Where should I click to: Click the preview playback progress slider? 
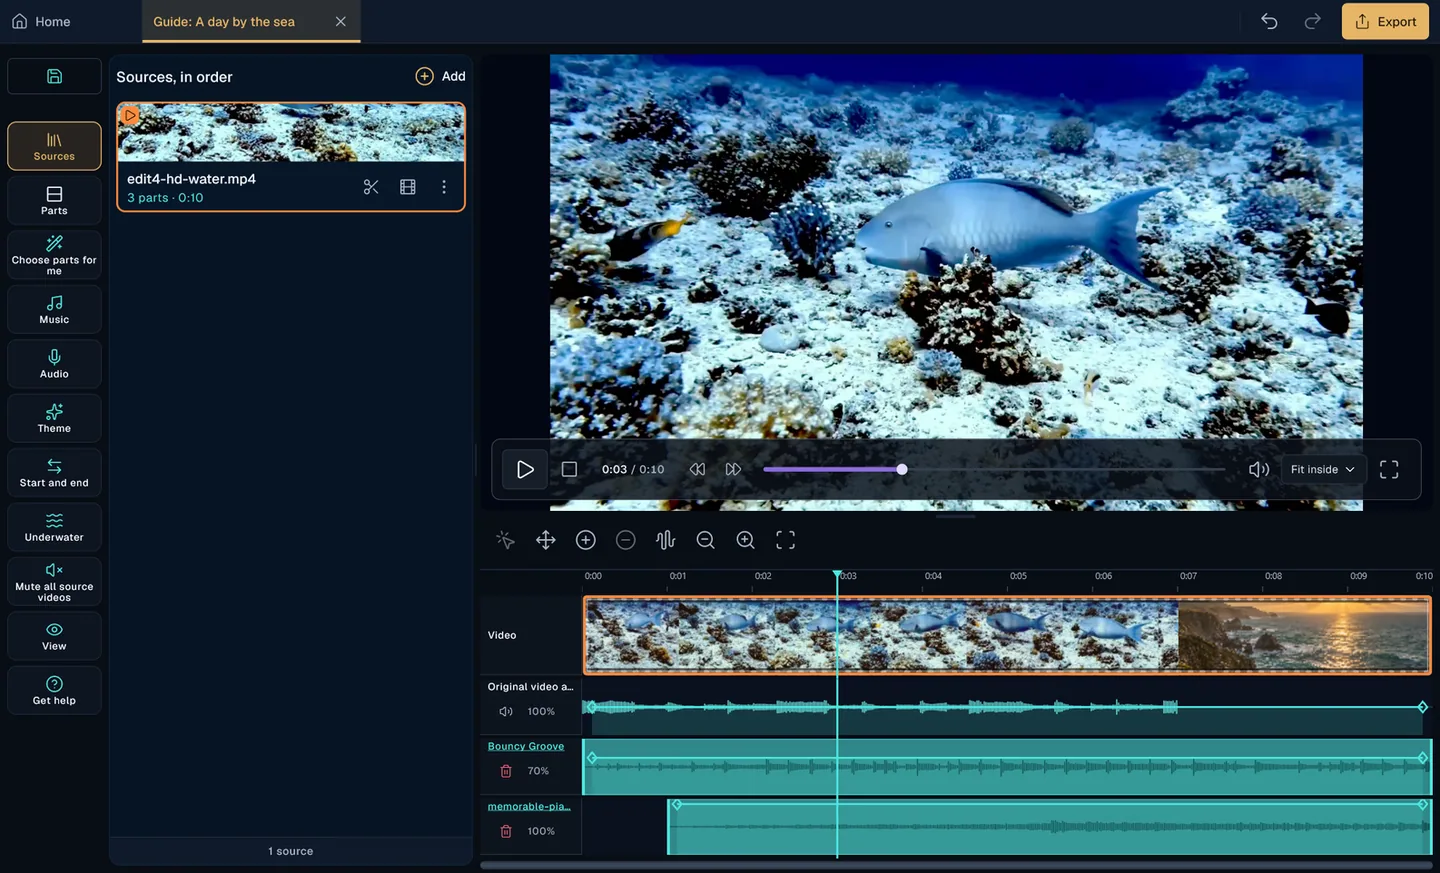(x=994, y=469)
